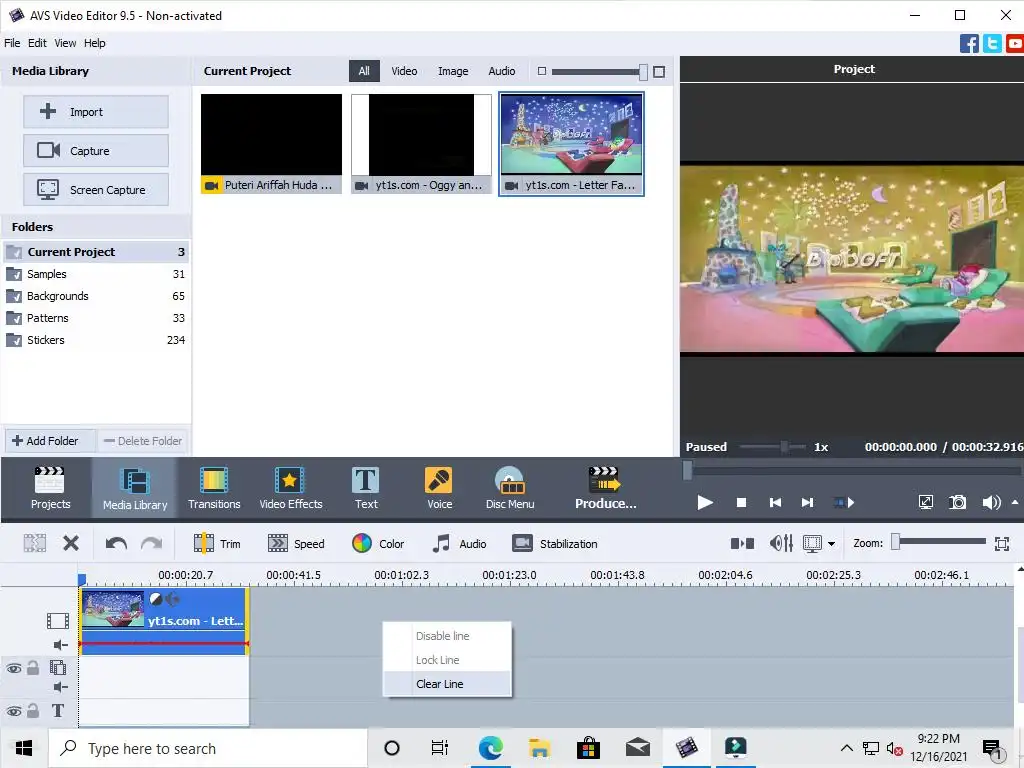This screenshot has height=768, width=1024.
Task: Adjust the playback speed slider
Action: click(784, 447)
